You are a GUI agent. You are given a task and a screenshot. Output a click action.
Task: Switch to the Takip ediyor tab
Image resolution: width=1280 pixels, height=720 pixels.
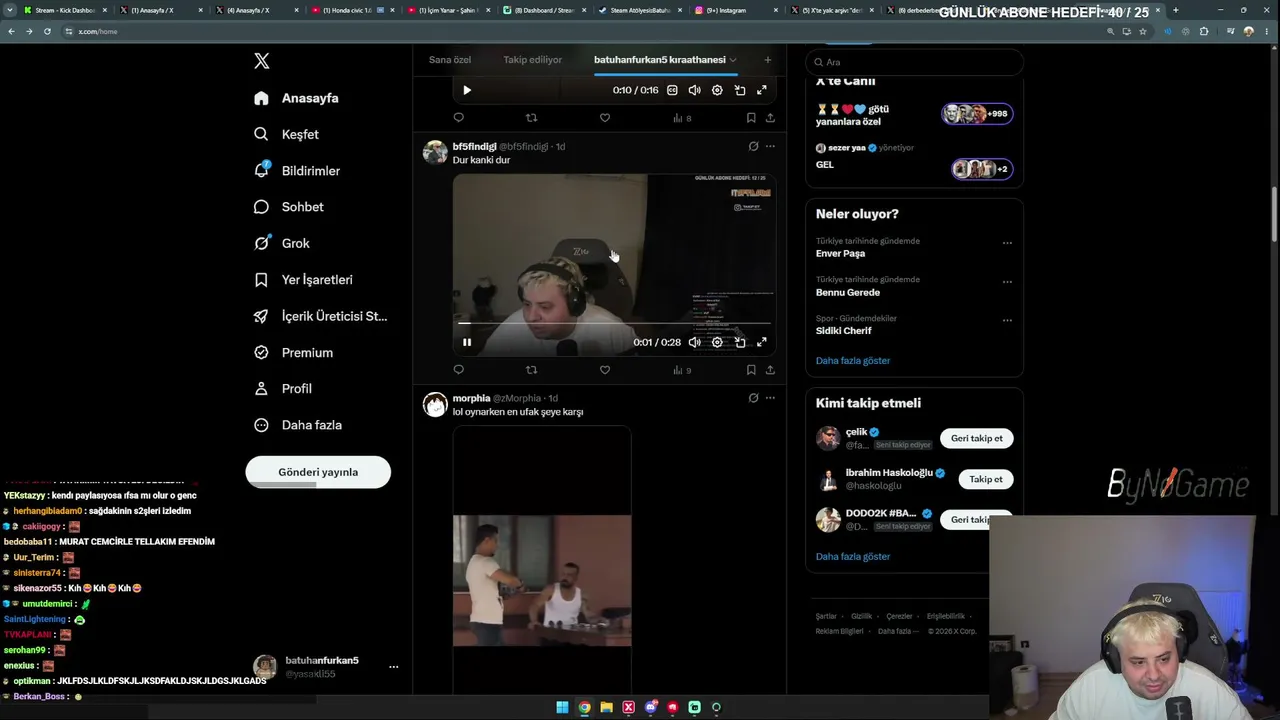(x=532, y=60)
